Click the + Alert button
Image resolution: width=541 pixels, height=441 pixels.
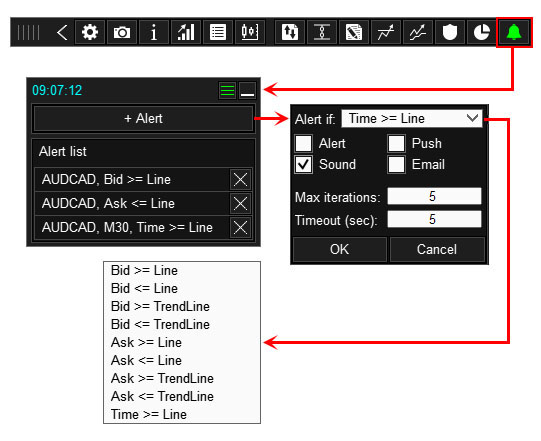(x=143, y=119)
